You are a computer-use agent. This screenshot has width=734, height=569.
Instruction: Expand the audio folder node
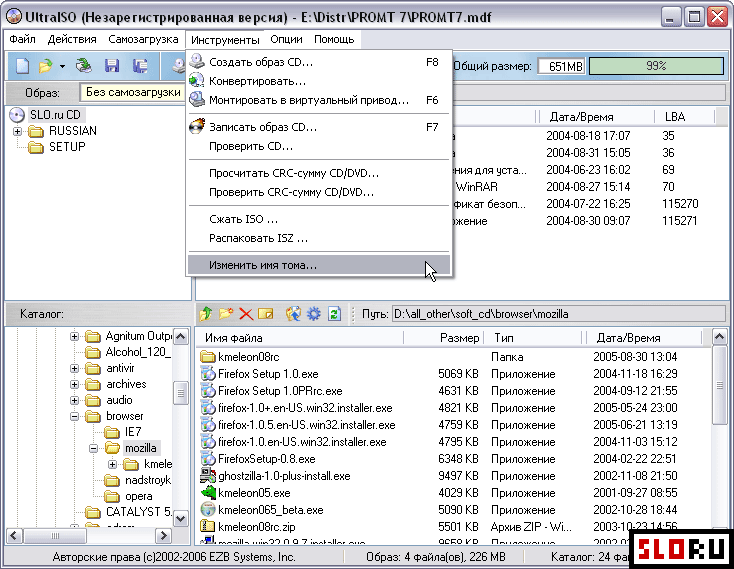[74, 401]
